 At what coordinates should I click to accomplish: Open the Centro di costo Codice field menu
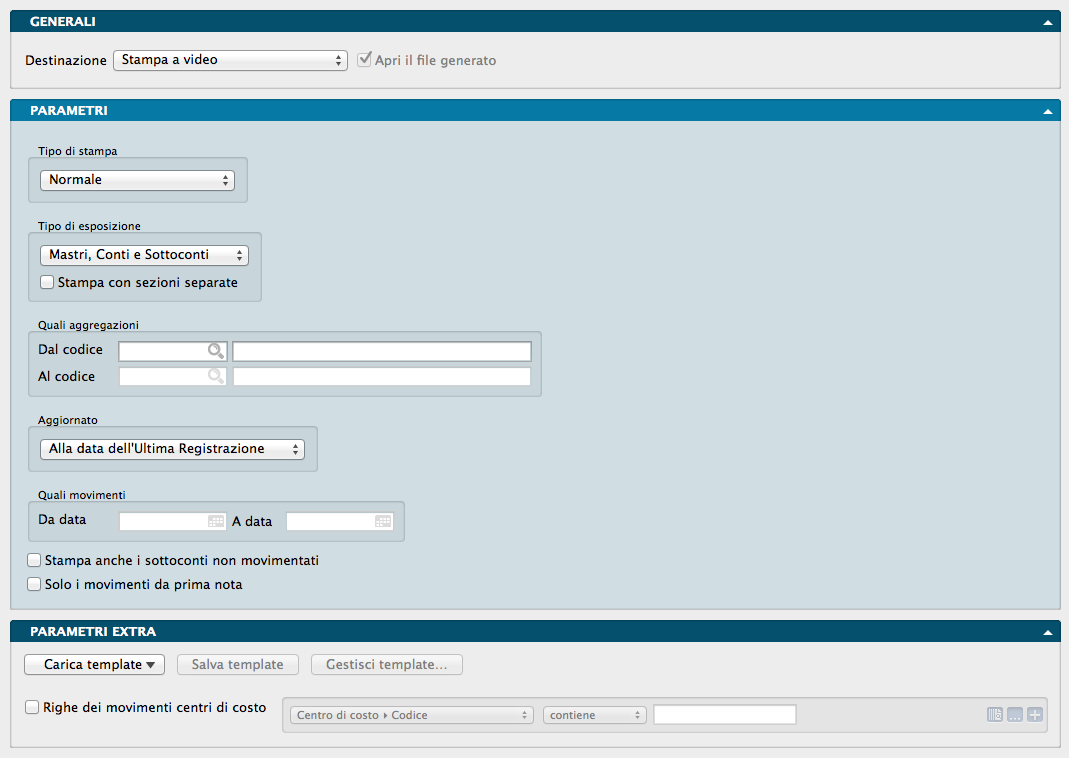411,715
